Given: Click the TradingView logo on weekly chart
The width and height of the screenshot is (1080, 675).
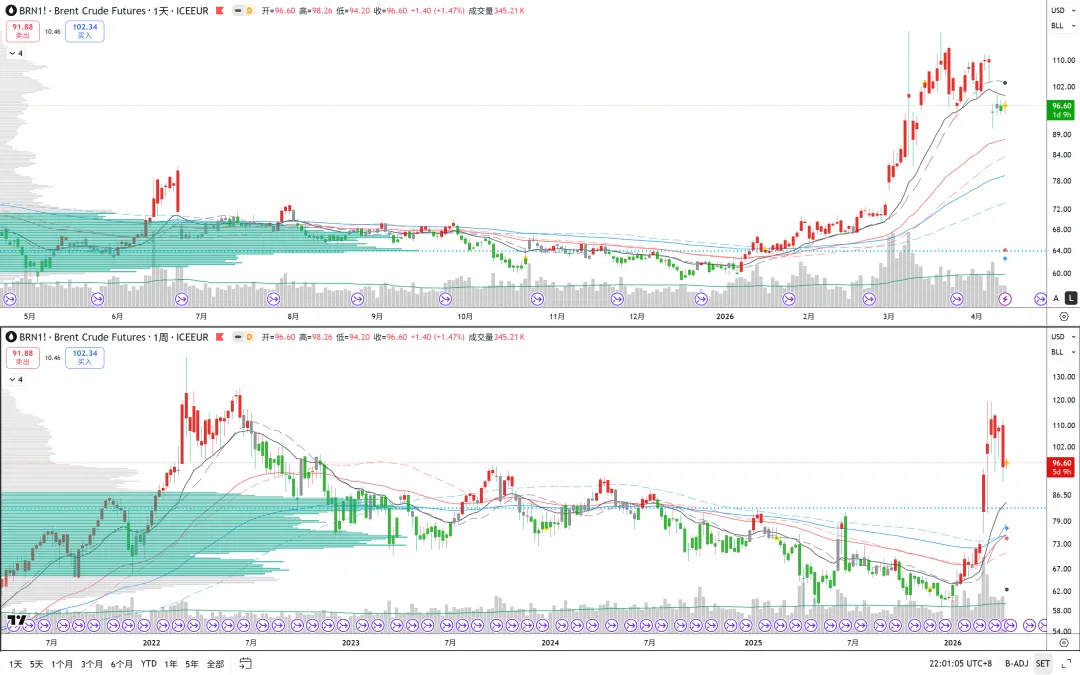Looking at the screenshot, I should (x=17, y=620).
